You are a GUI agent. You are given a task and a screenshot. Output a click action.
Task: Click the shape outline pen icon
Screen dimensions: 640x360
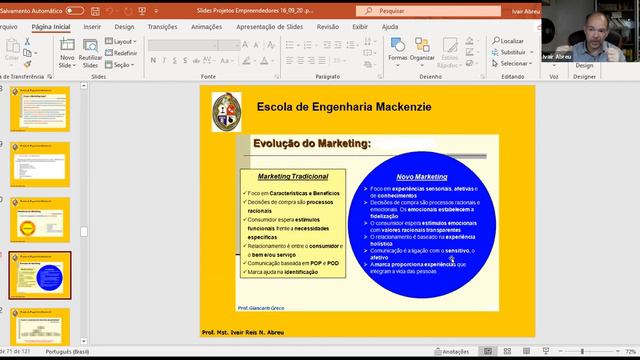click(469, 52)
